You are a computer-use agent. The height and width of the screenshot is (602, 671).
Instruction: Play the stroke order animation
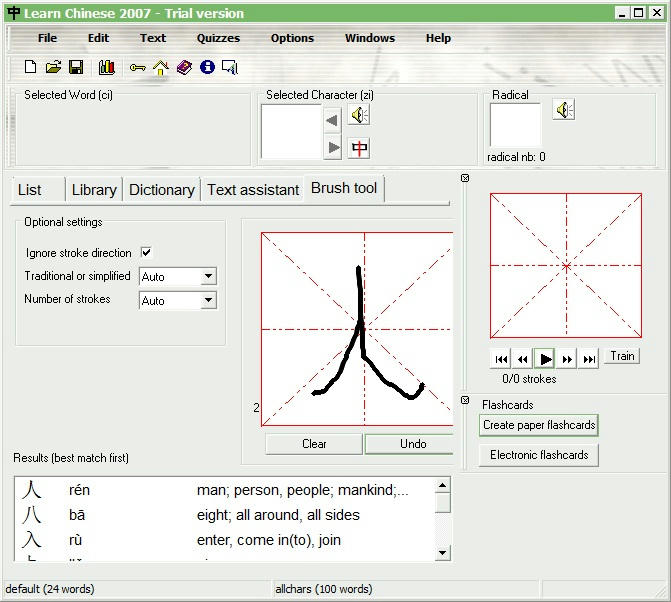click(545, 359)
